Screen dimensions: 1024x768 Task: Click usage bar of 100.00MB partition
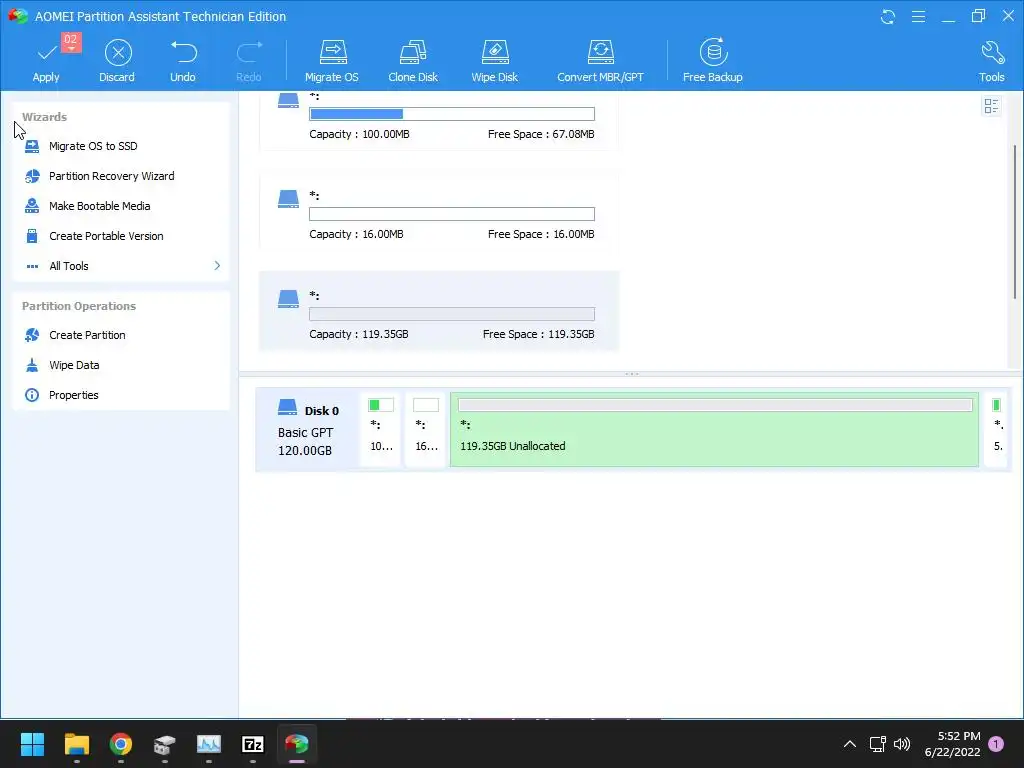(x=452, y=114)
